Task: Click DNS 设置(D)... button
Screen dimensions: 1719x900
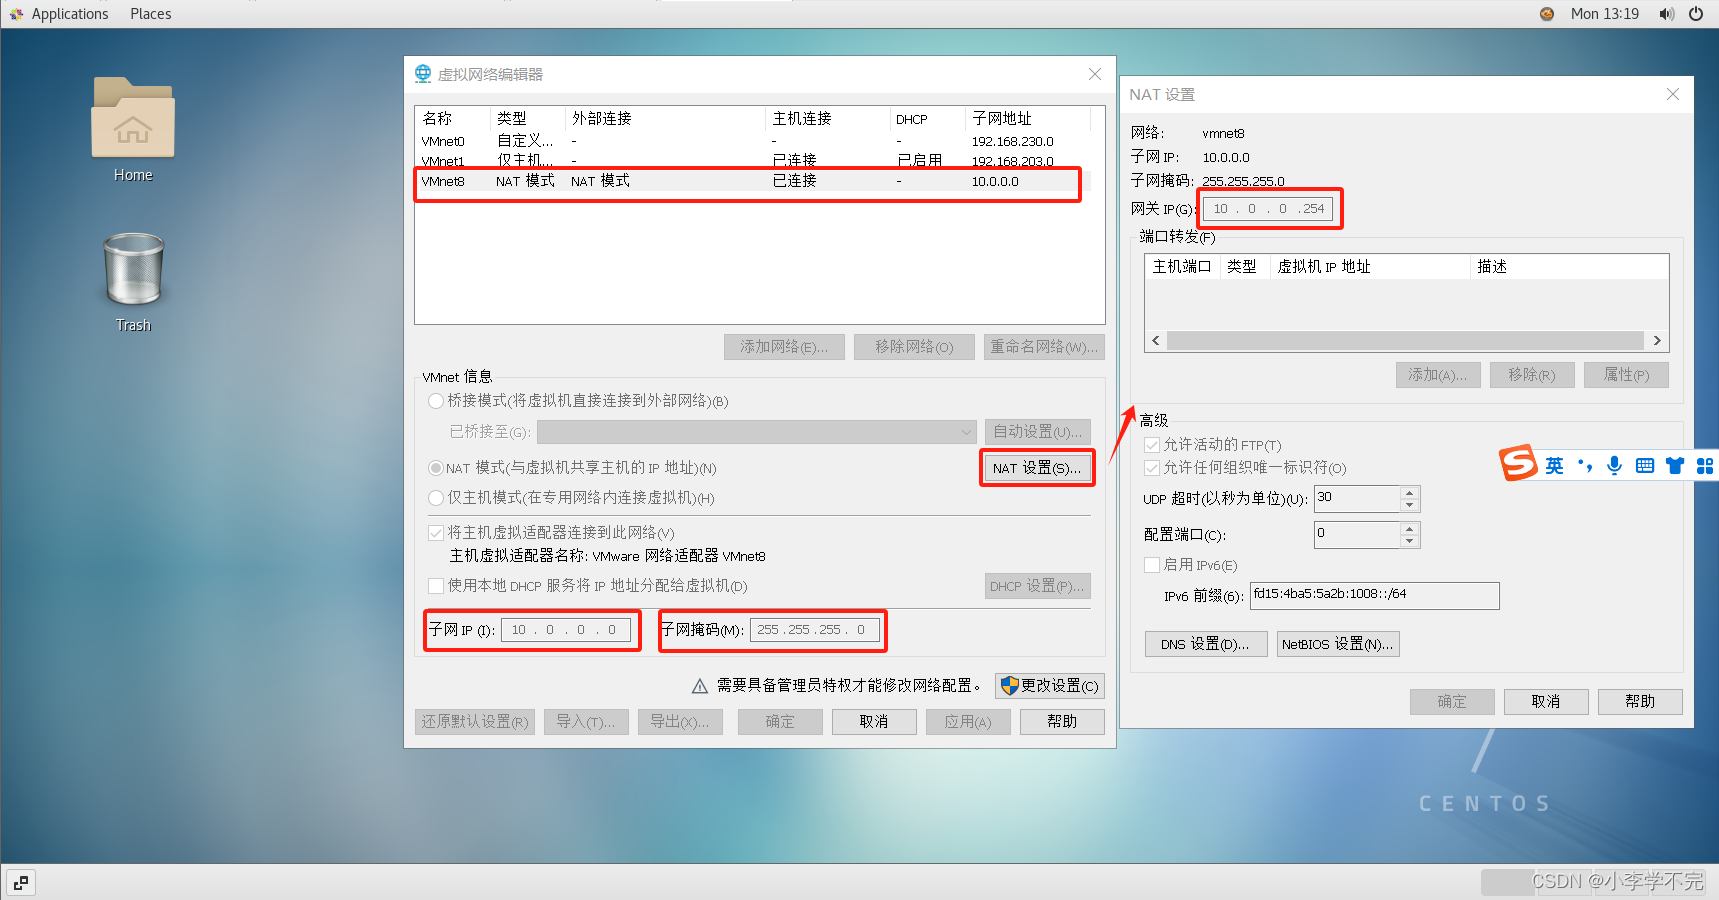Action: point(1206,644)
